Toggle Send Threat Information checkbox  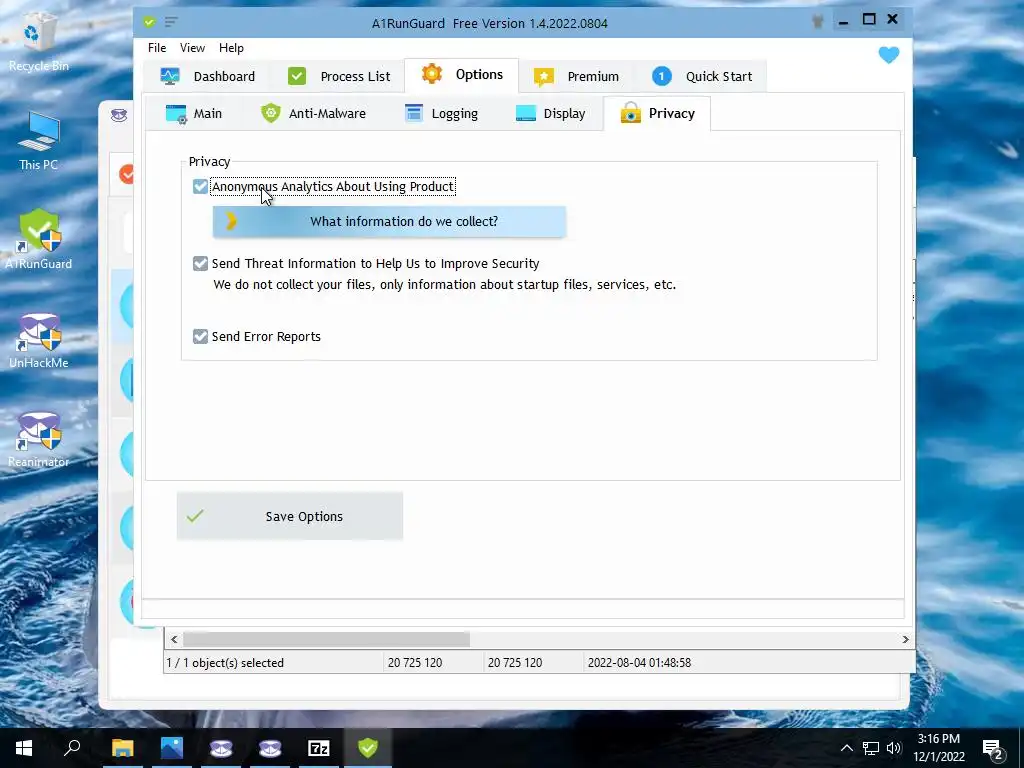click(200, 264)
